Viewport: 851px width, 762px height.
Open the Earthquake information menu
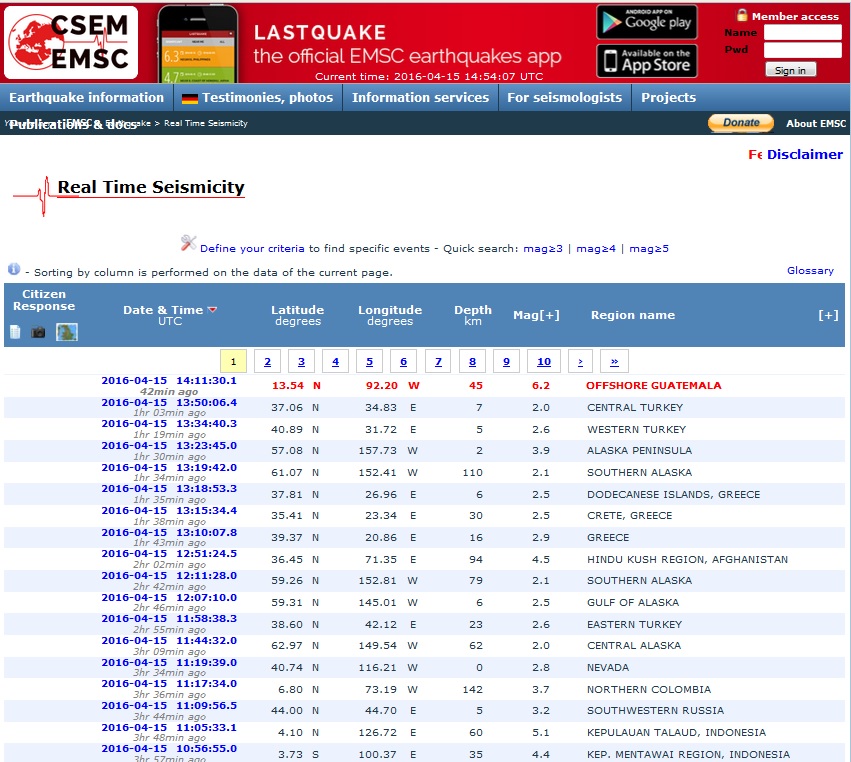[86, 98]
